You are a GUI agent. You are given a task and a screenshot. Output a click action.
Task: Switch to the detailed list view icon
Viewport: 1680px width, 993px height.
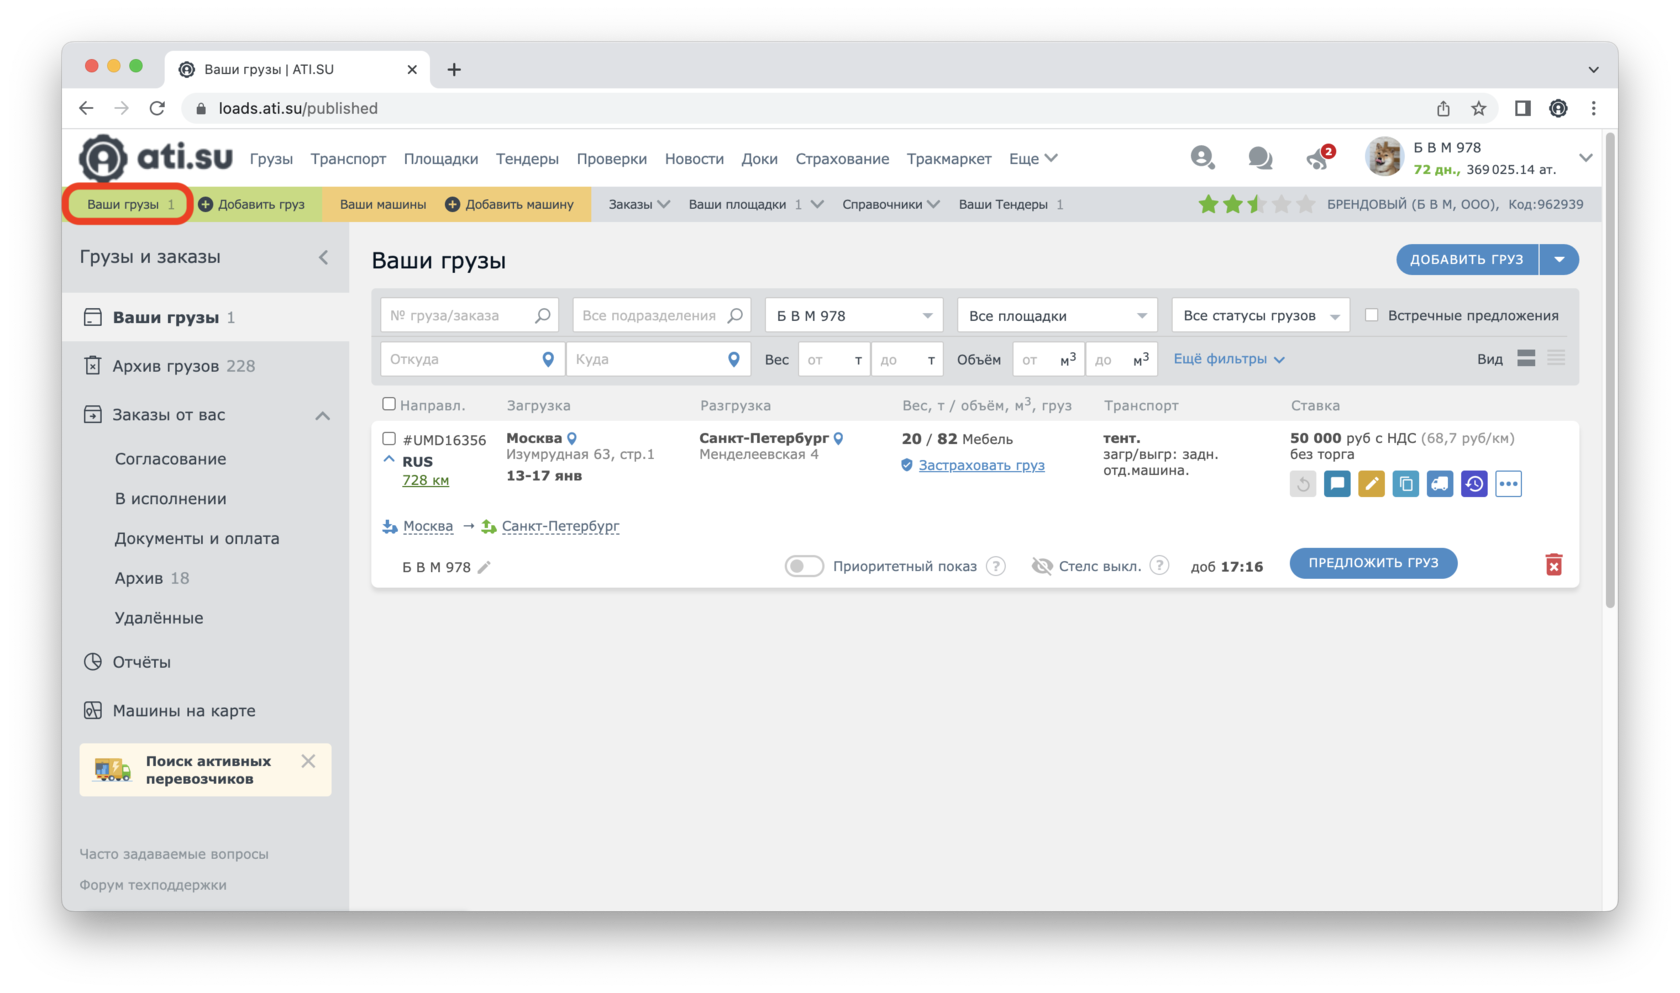[x=1526, y=358]
